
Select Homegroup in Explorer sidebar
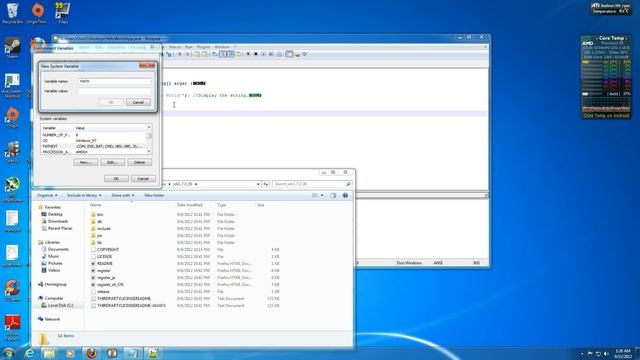(55, 284)
